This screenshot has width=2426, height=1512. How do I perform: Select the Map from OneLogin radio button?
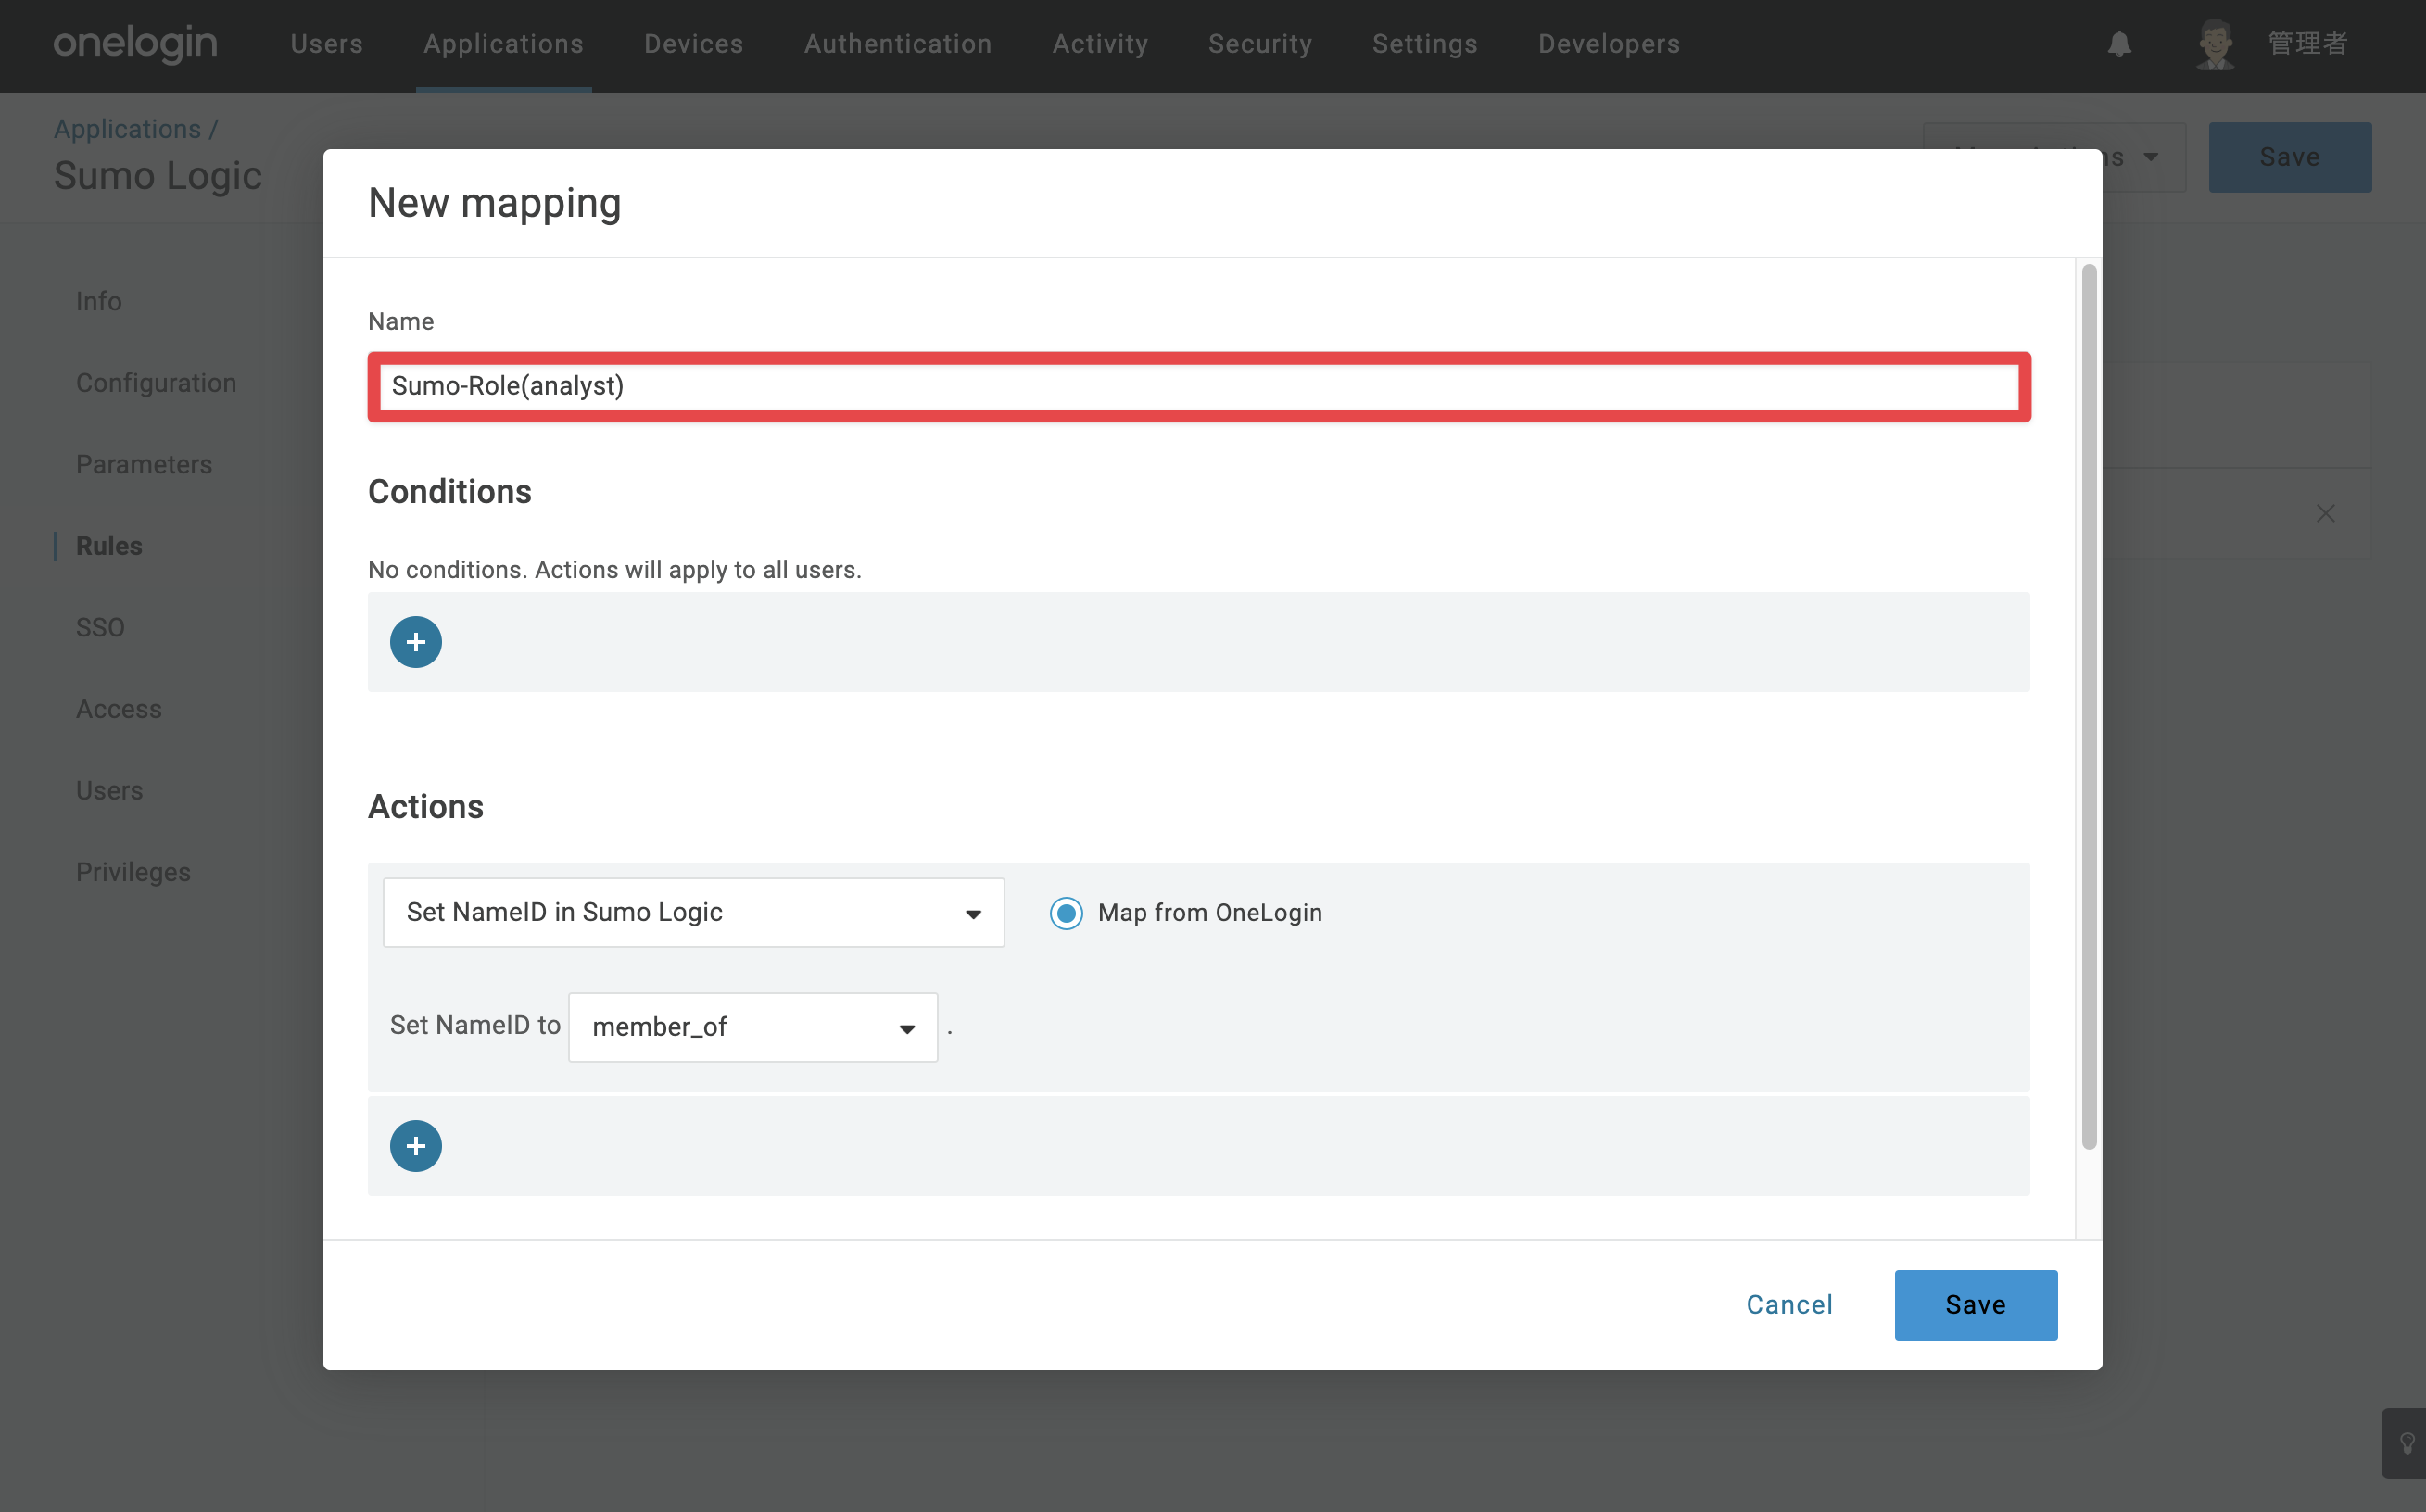tap(1066, 913)
